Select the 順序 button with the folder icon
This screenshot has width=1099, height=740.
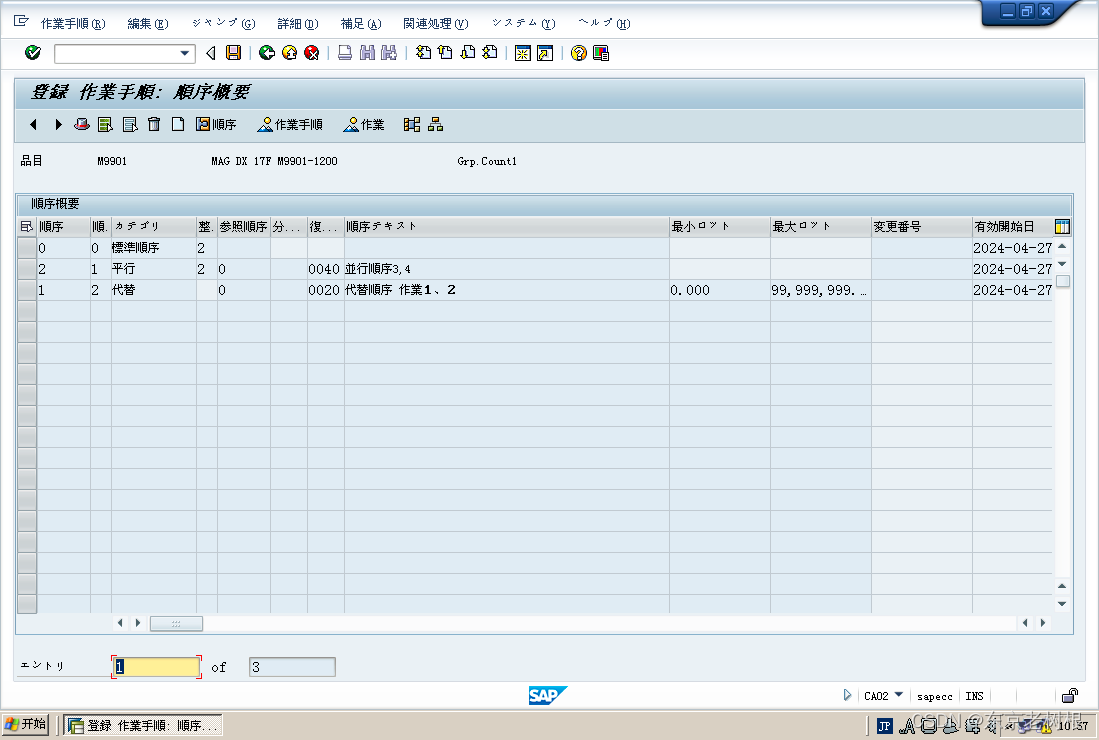[x=215, y=124]
